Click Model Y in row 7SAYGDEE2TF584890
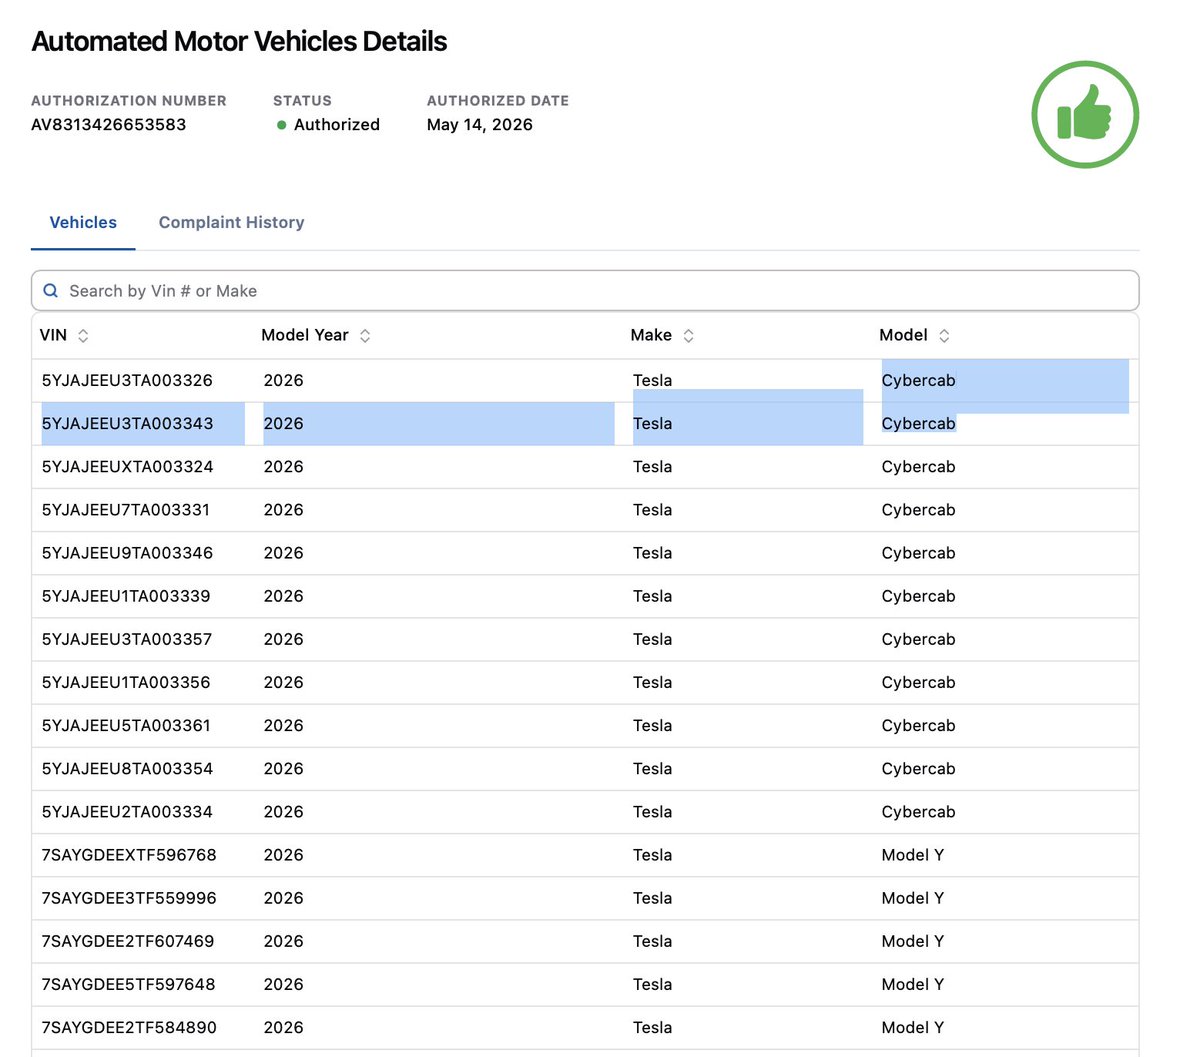The height and width of the screenshot is (1057, 1200). coord(912,1027)
